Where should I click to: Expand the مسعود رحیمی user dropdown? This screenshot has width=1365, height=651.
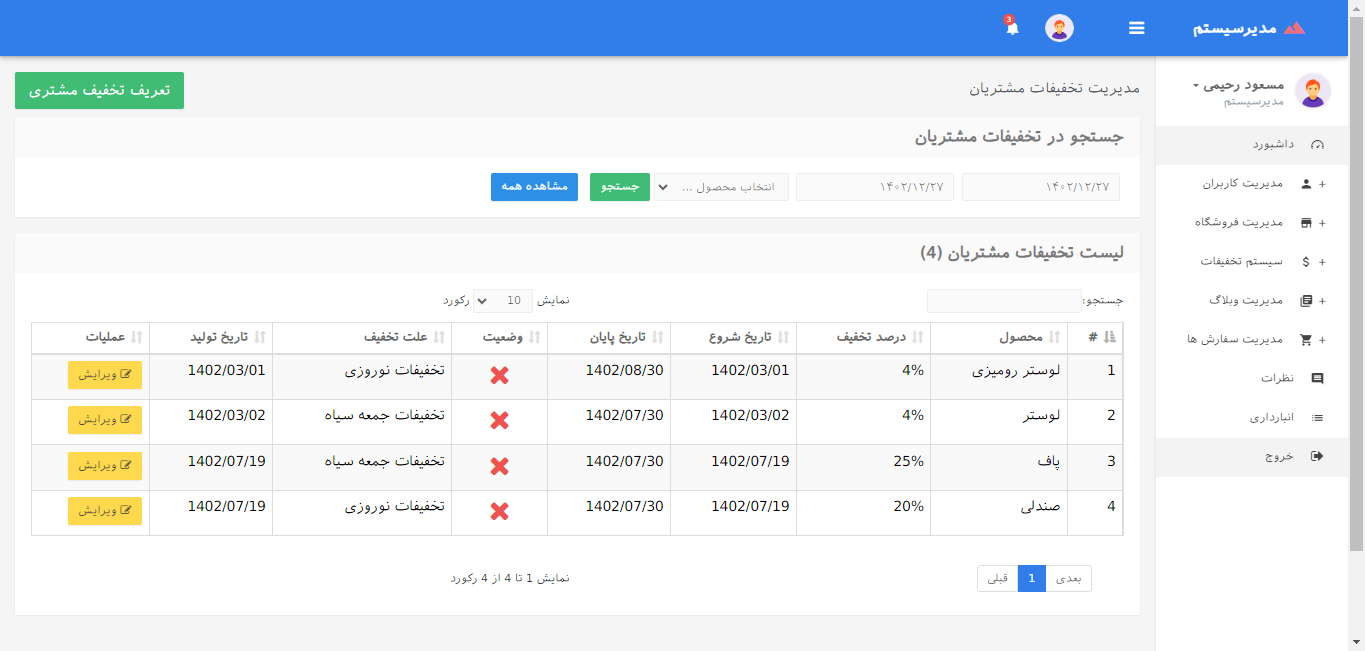click(x=1243, y=86)
